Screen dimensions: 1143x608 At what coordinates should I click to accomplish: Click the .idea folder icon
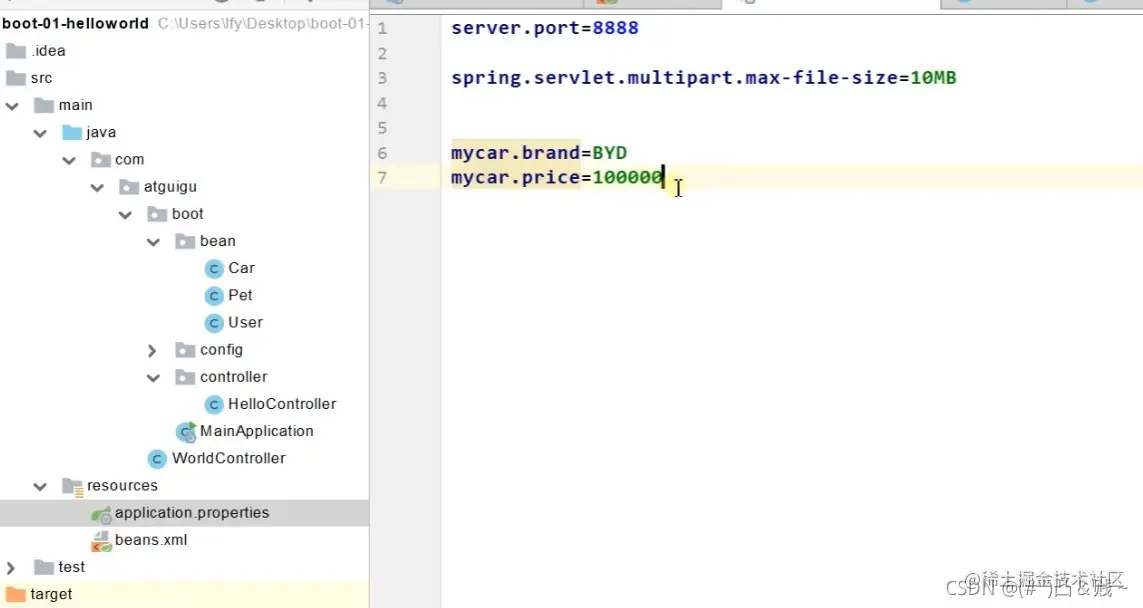[x=16, y=50]
